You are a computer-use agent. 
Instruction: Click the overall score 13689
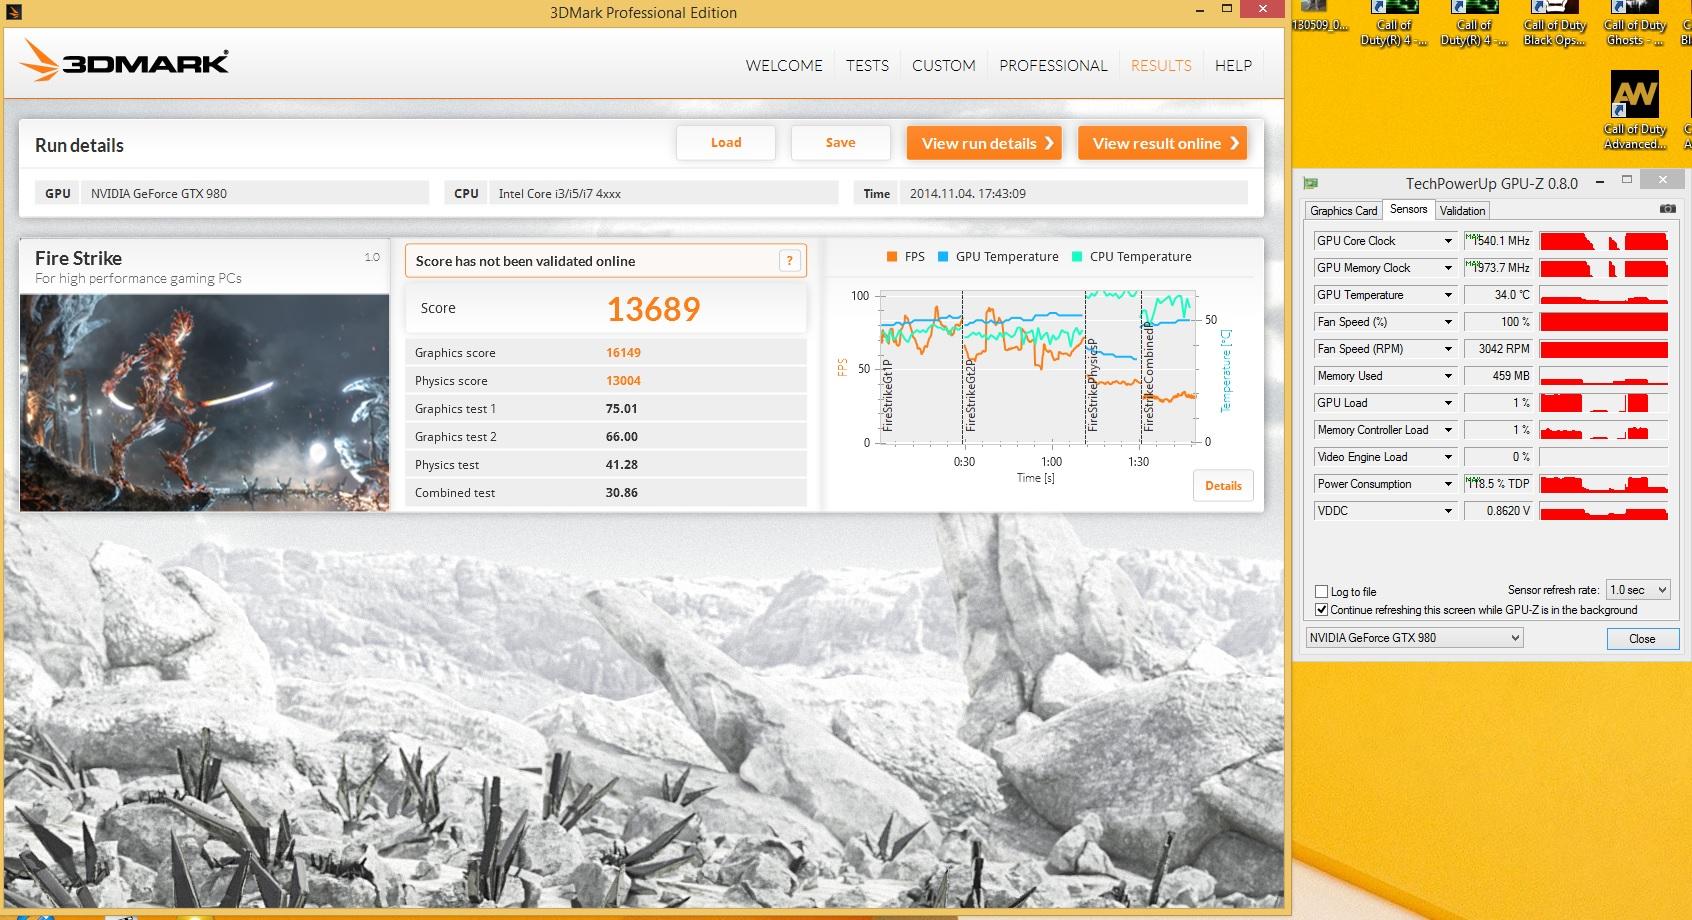(x=653, y=309)
